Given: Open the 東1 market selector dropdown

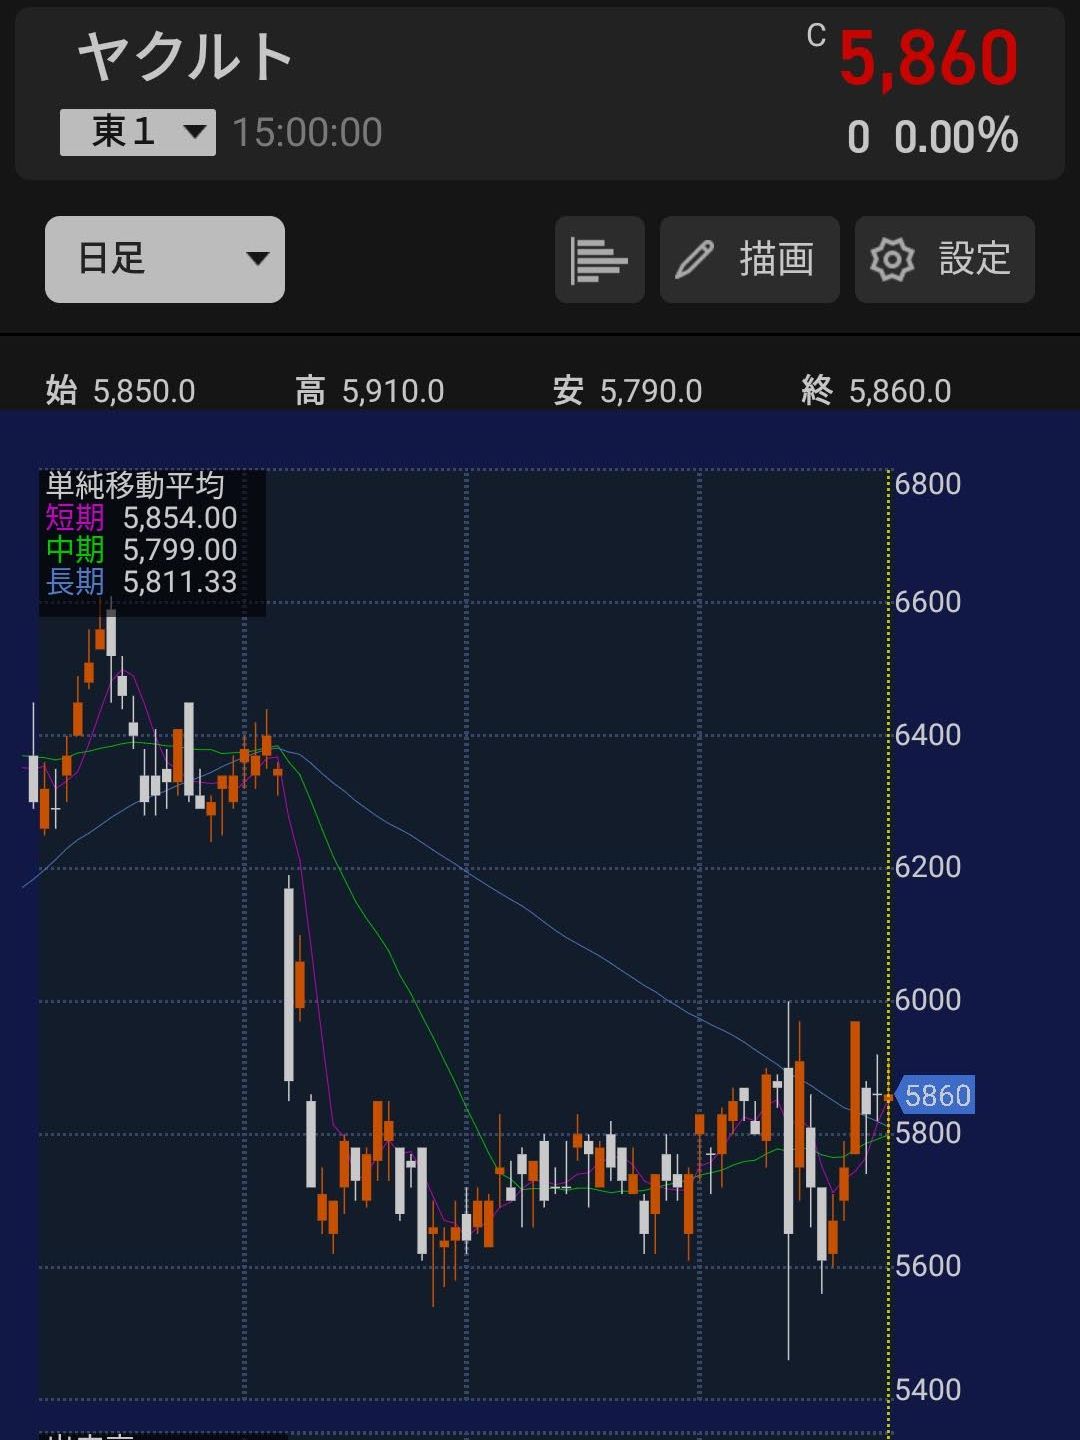Looking at the screenshot, I should pyautogui.click(x=138, y=132).
